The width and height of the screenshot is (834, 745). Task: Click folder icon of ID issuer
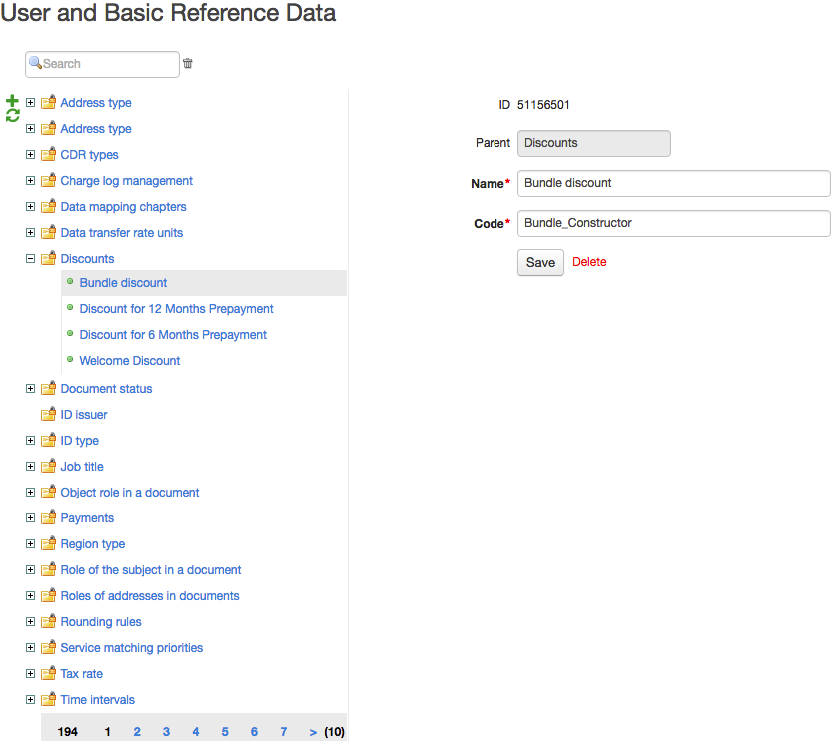pyautogui.click(x=48, y=414)
